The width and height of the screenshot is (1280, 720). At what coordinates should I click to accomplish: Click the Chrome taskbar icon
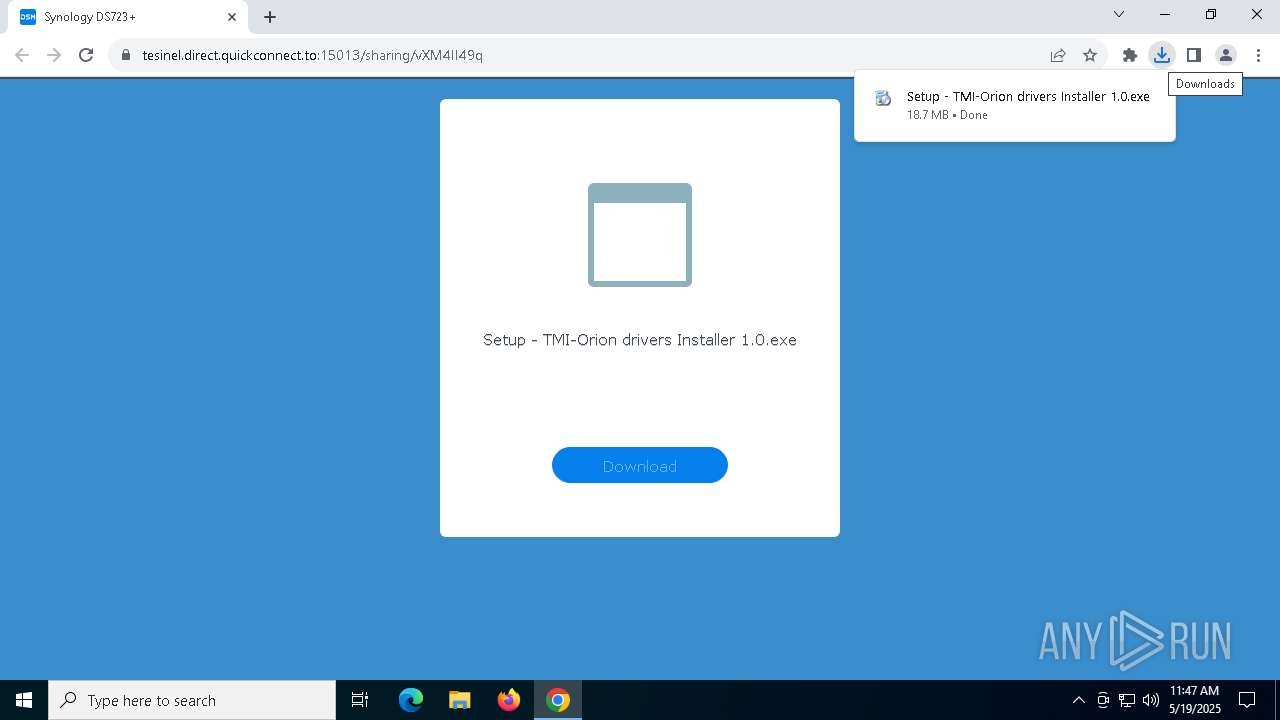point(558,700)
